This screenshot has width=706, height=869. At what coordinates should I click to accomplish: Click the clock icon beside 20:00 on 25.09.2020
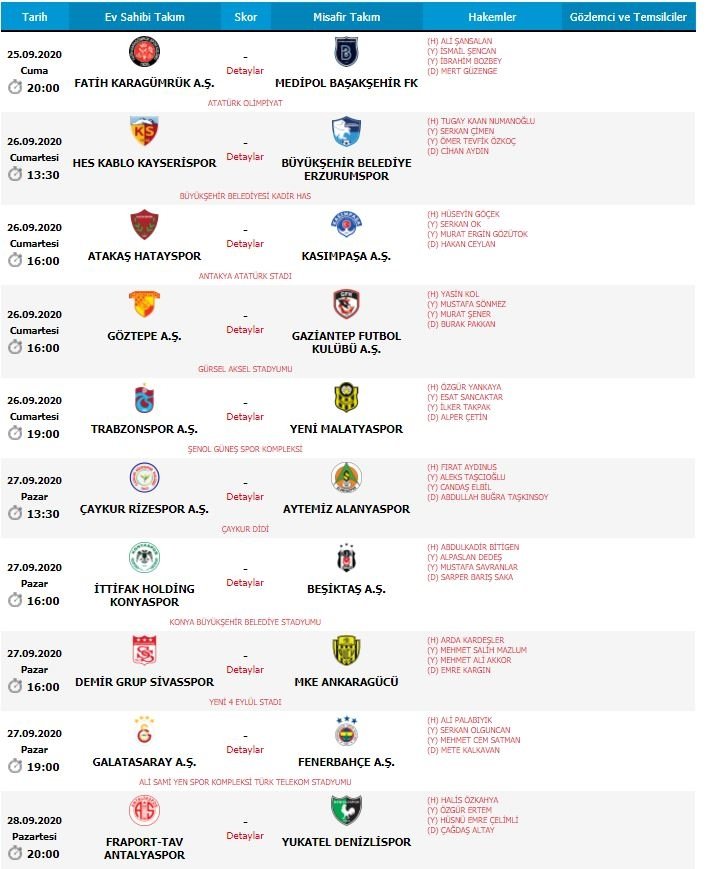(15, 87)
